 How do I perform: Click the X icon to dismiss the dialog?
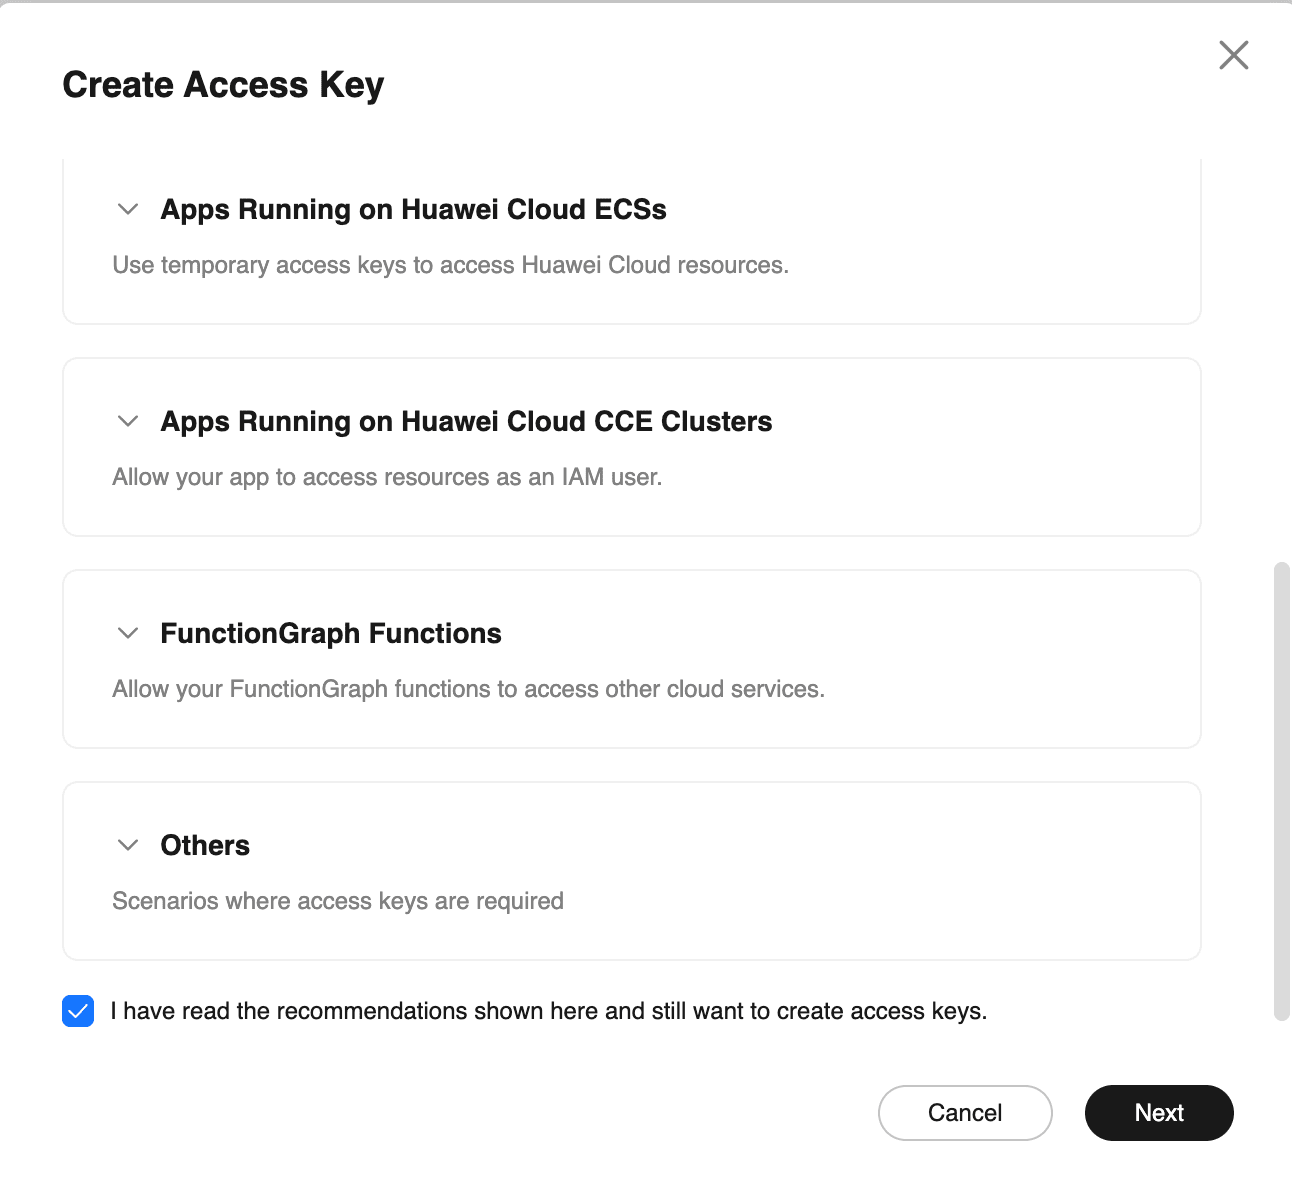coord(1233,55)
